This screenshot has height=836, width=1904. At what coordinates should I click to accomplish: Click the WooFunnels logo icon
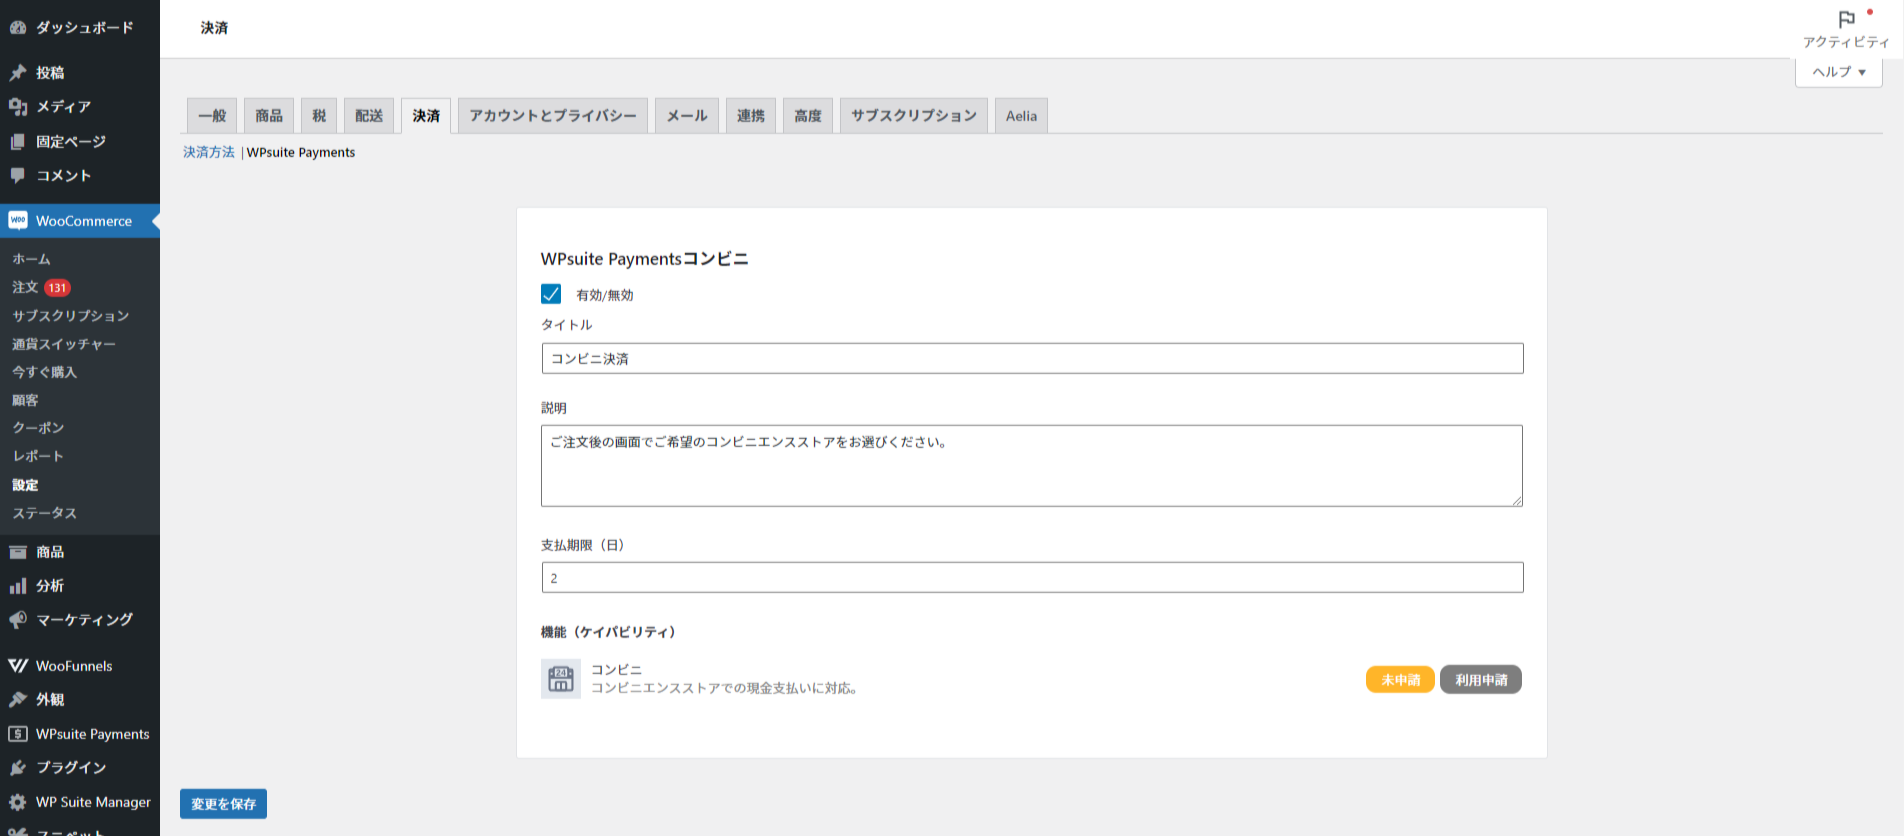click(18, 665)
